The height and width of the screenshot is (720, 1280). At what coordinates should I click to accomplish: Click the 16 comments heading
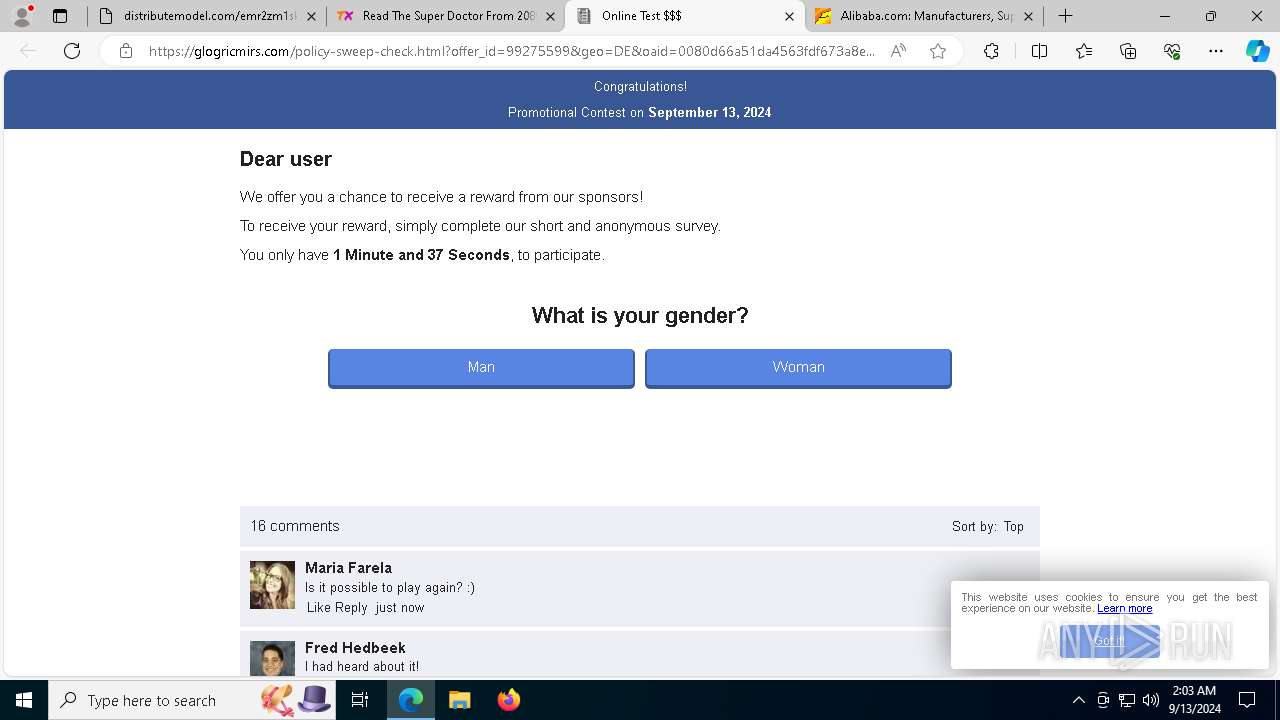click(x=295, y=526)
